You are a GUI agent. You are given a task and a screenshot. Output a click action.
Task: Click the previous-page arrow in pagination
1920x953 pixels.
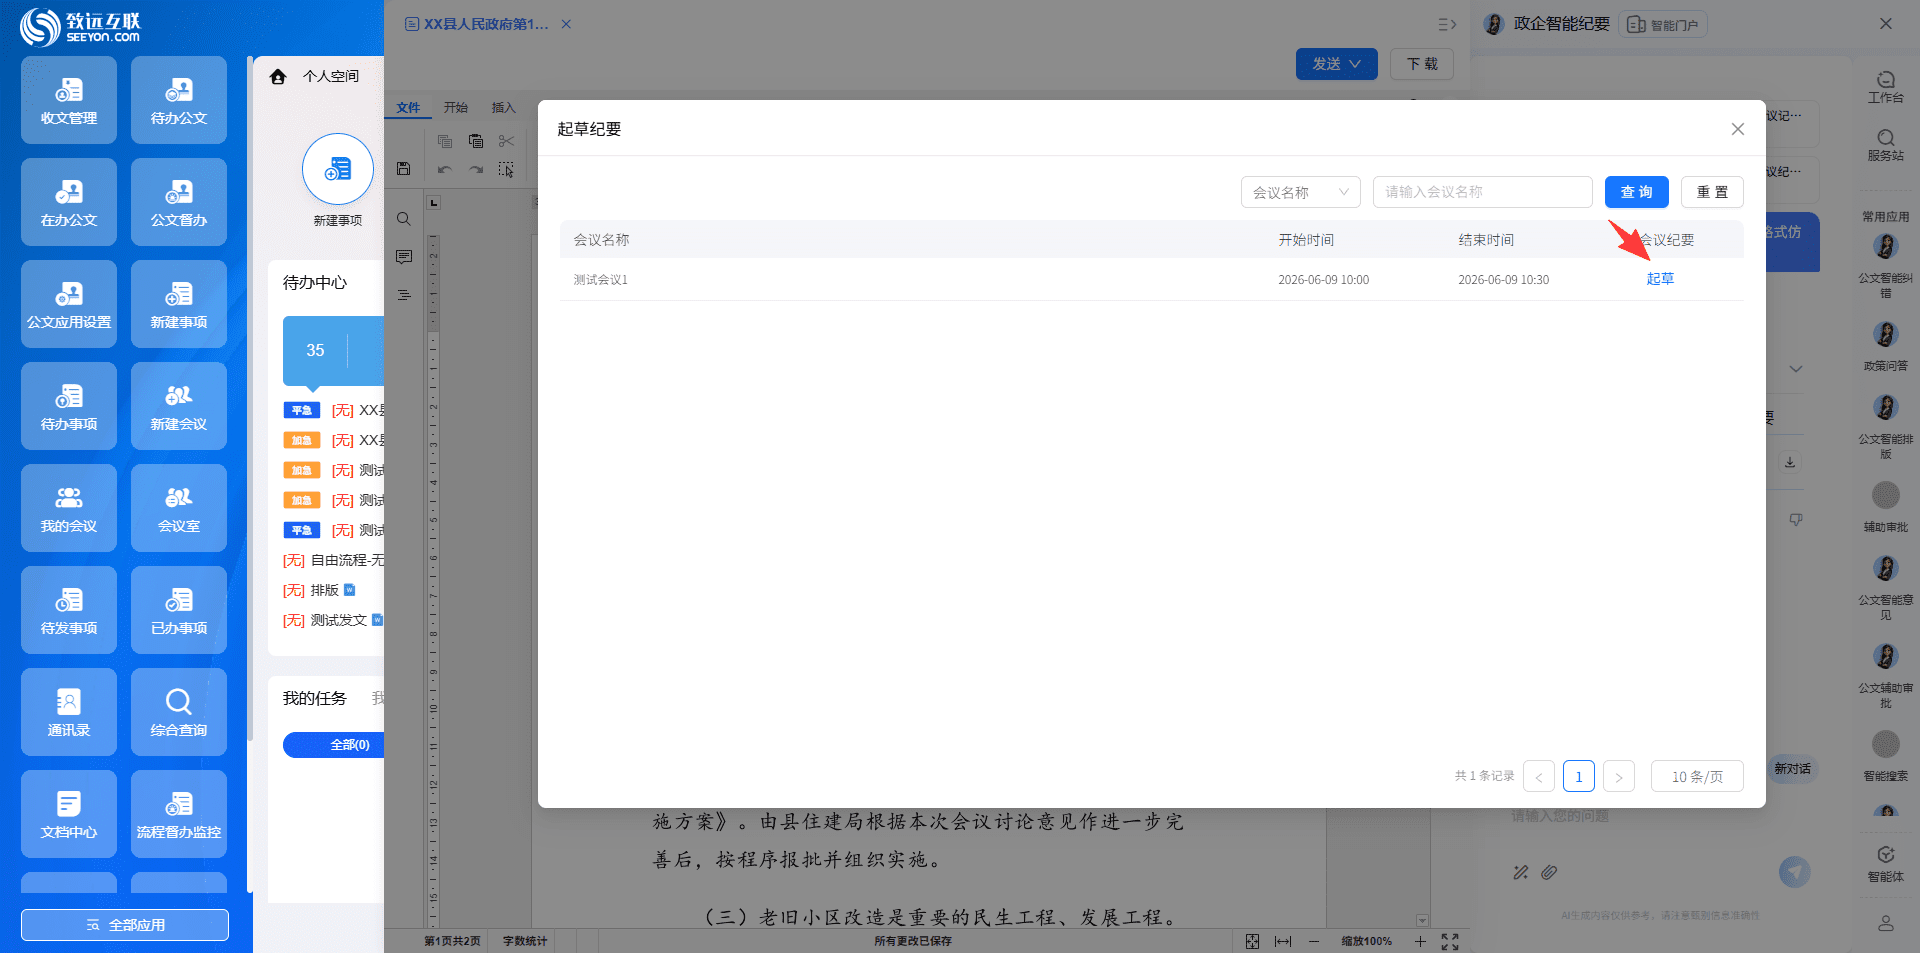tap(1539, 776)
